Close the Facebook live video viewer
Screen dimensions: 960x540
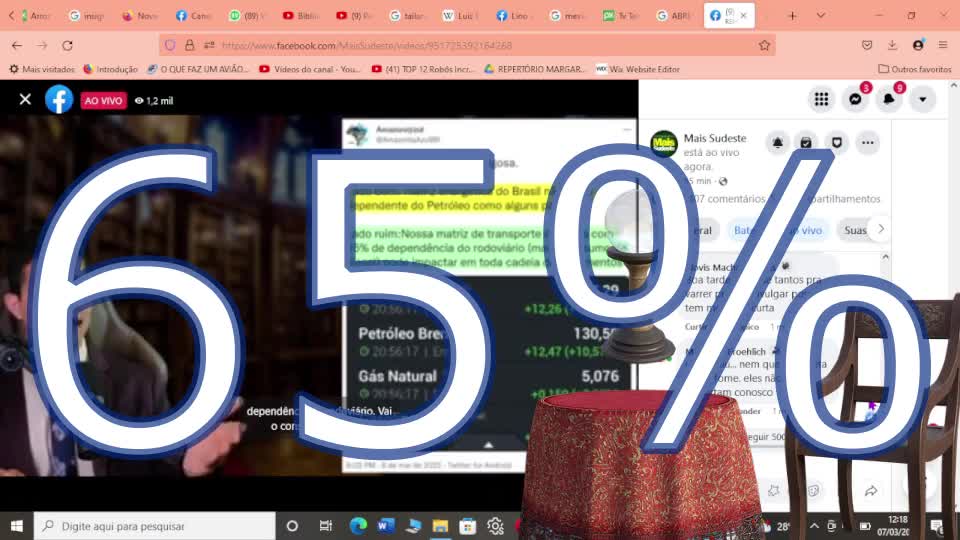click(25, 99)
